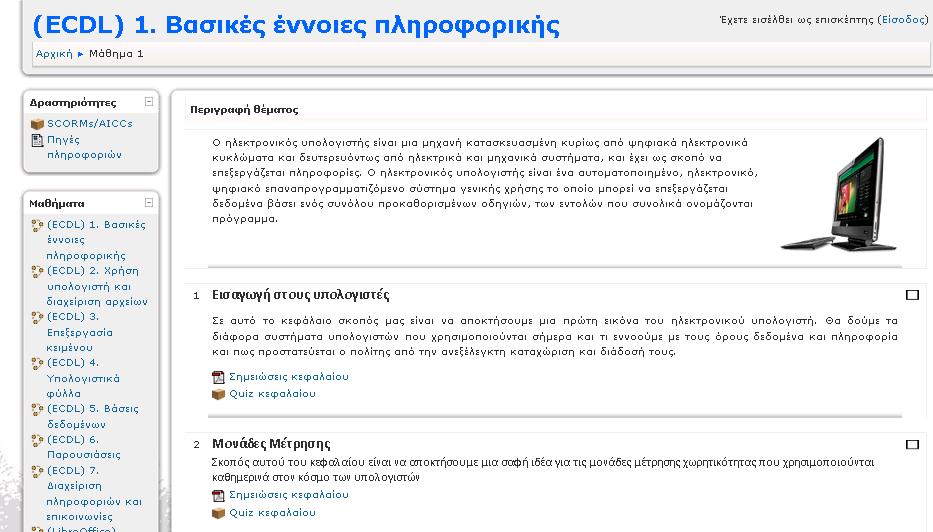The width and height of the screenshot is (933, 532).
Task: Open course (ECDL) 7. Διαχείριση πληροφοριών και επικοινωνίες
Action: (94, 493)
